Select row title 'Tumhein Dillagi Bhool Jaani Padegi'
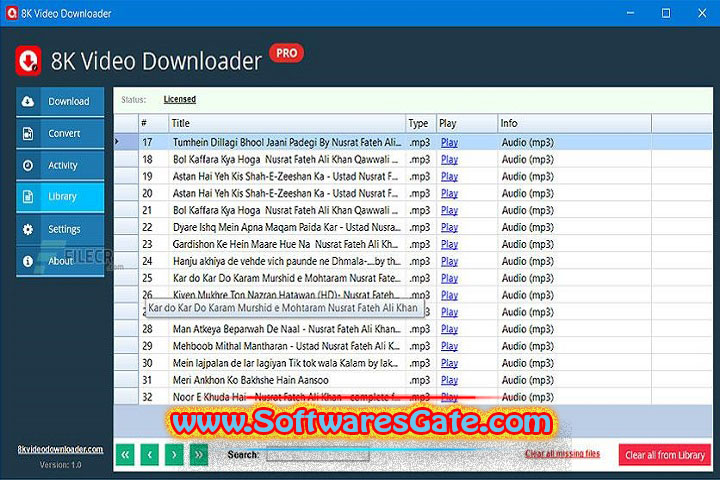This screenshot has height=480, width=720. pyautogui.click(x=287, y=142)
